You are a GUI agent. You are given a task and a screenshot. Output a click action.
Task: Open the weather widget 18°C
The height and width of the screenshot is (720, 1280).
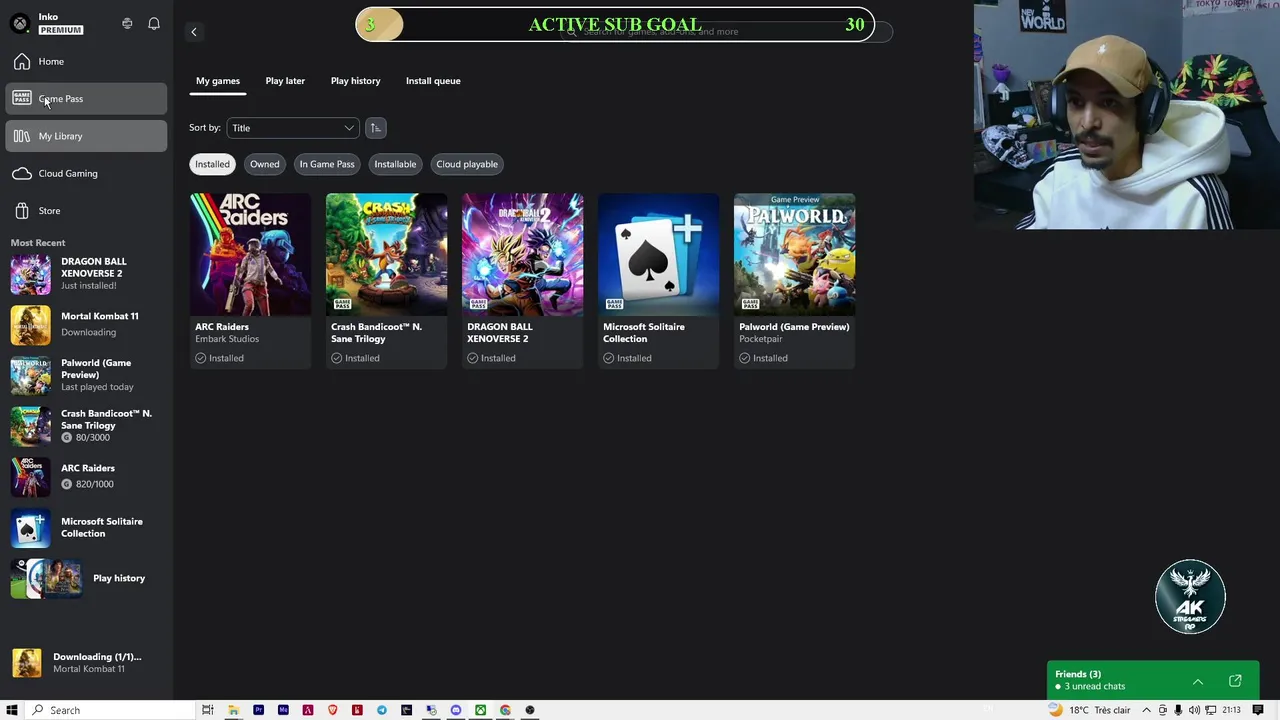click(x=1090, y=710)
